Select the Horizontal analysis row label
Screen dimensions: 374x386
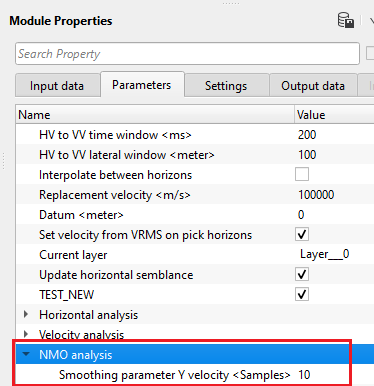click(88, 315)
